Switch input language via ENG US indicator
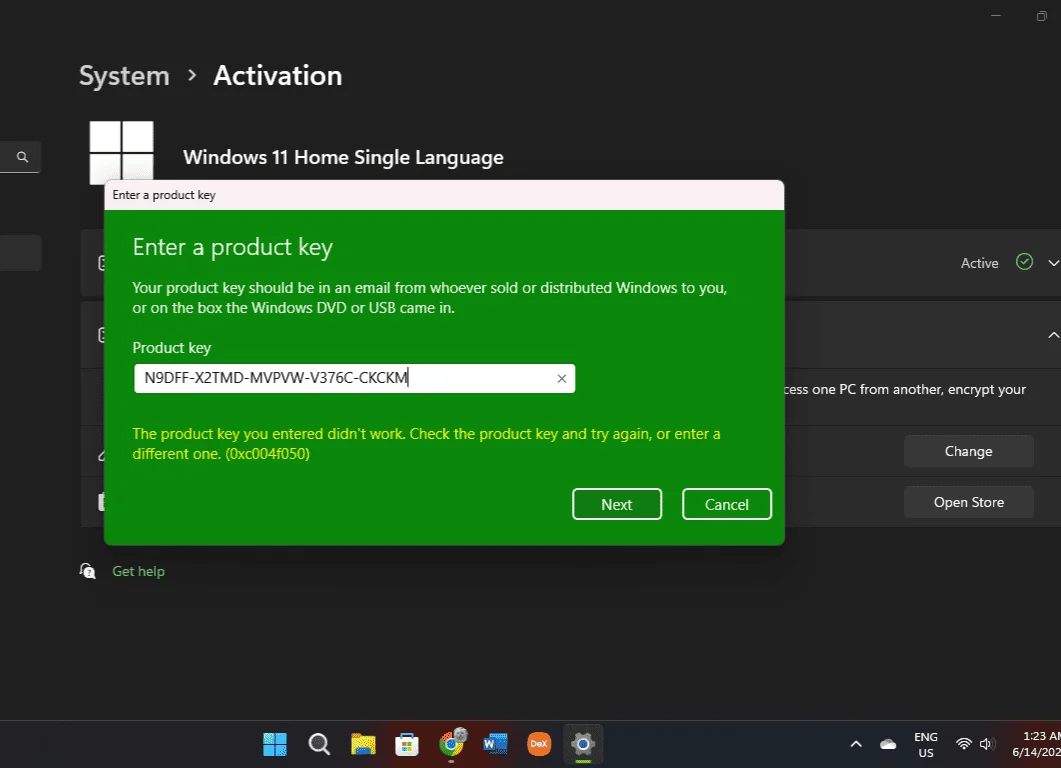 coord(926,745)
